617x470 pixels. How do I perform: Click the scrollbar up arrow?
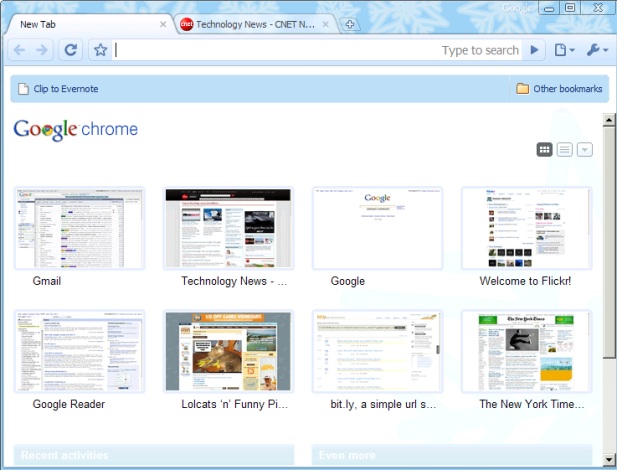pos(609,120)
